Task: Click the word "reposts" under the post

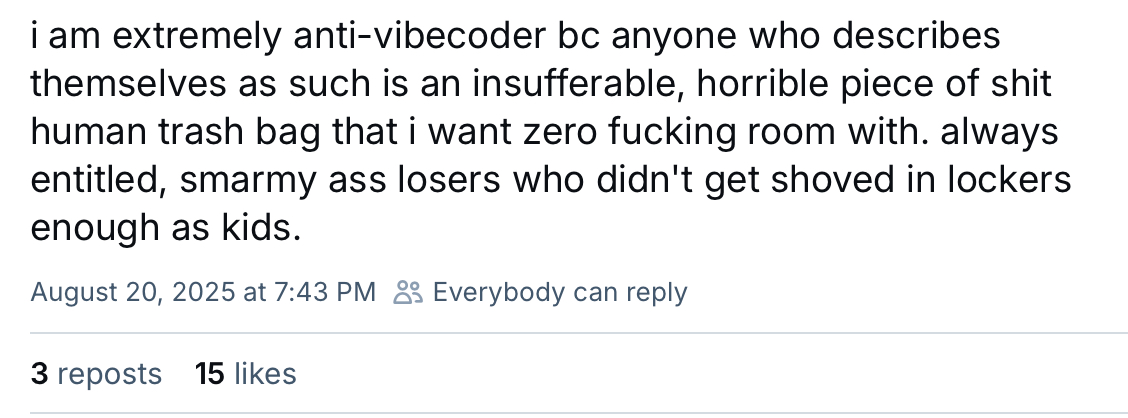Action: pyautogui.click(x=109, y=374)
